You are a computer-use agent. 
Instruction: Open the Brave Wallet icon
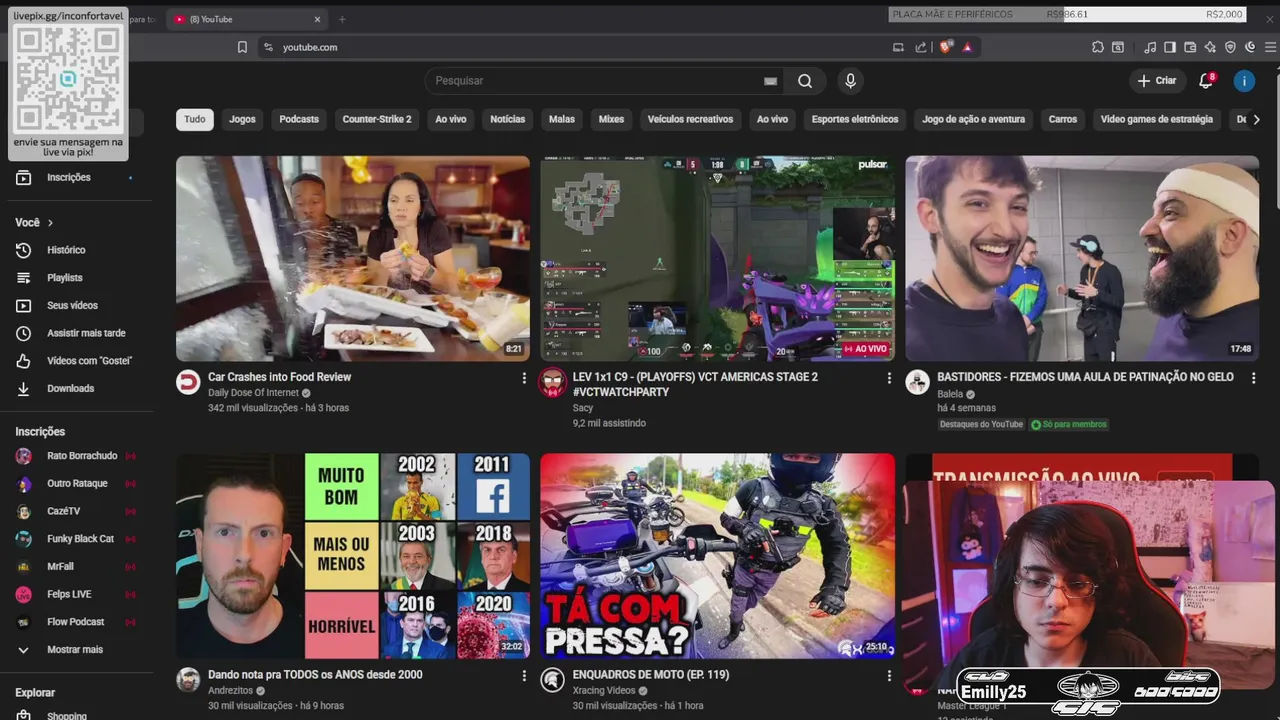pyautogui.click(x=1190, y=47)
